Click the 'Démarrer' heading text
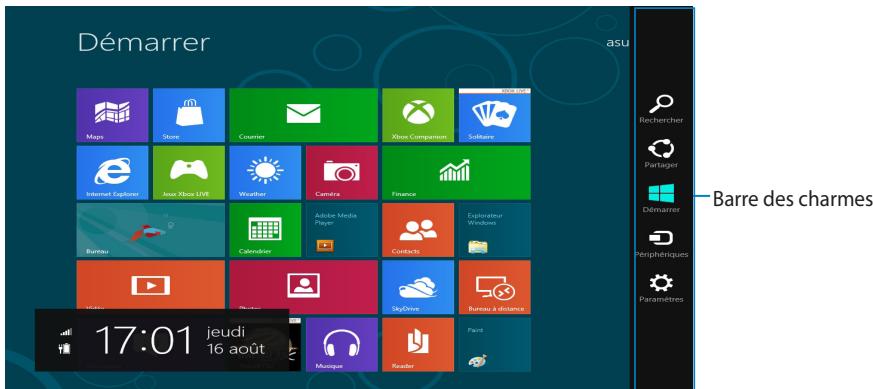 point(144,43)
